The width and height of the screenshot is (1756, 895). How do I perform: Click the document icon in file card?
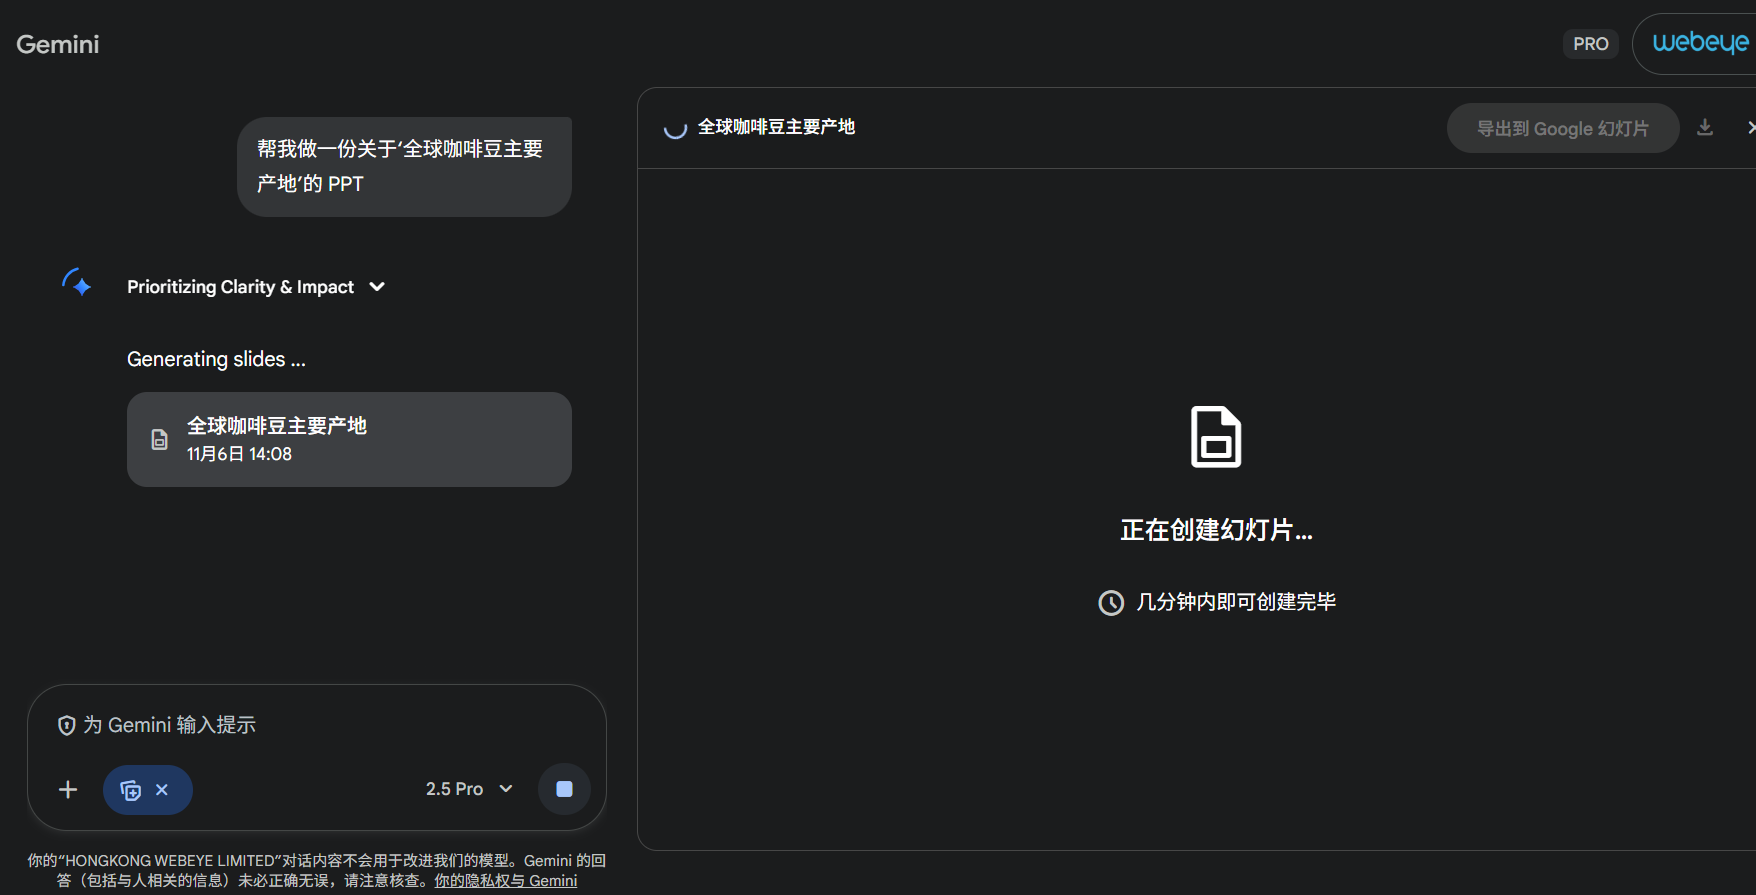pyautogui.click(x=159, y=439)
